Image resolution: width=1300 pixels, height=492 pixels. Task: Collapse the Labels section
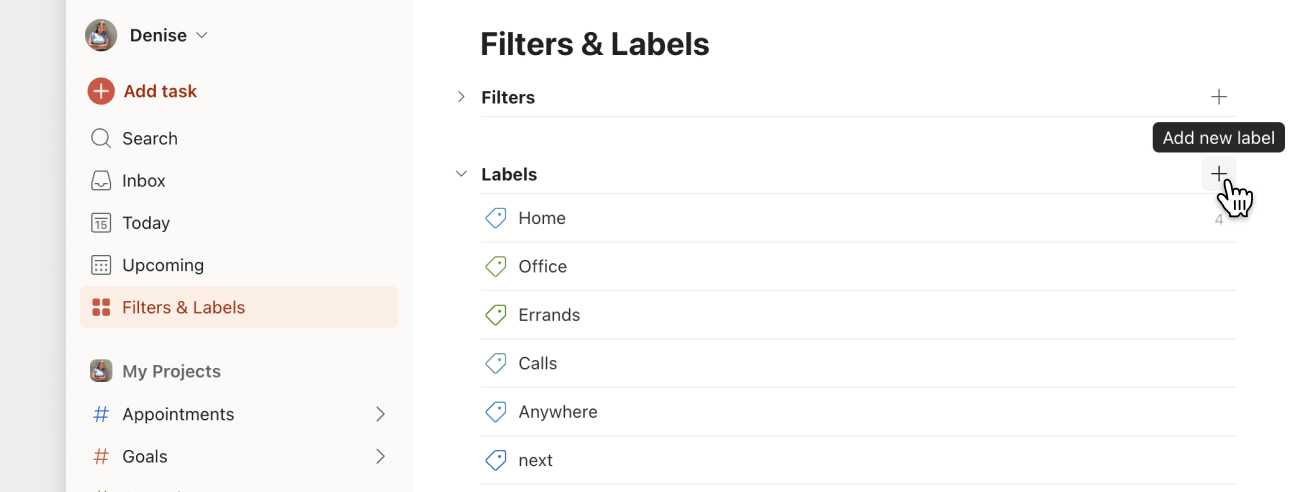461,174
